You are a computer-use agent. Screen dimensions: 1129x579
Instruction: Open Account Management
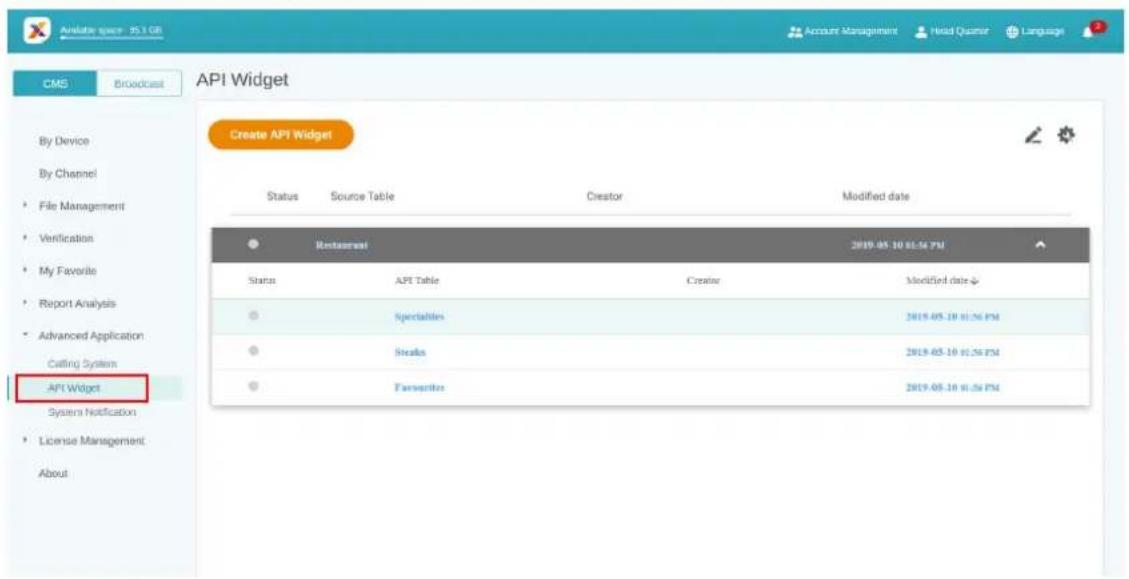point(842,32)
